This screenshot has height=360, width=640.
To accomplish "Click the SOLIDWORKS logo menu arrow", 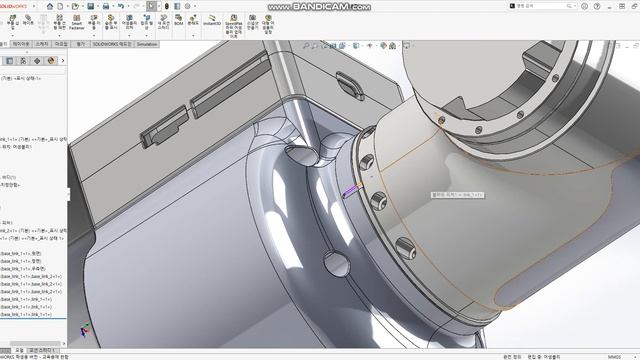I will coord(34,6).
